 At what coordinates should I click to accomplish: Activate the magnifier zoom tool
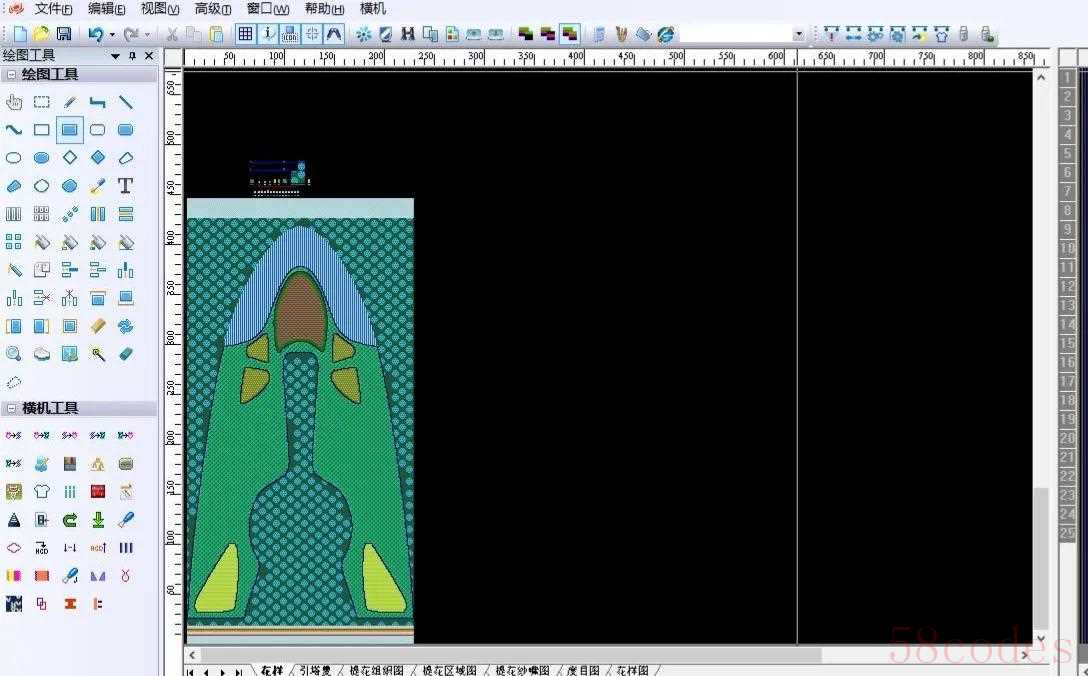tap(14, 354)
